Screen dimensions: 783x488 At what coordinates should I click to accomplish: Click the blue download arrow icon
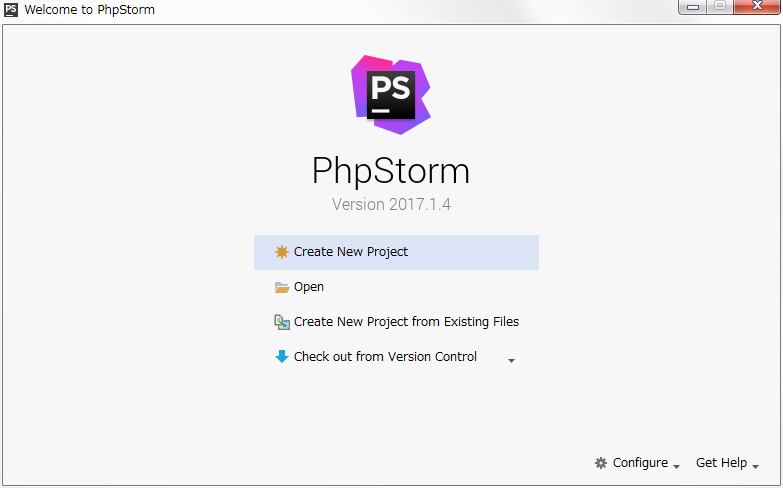282,356
